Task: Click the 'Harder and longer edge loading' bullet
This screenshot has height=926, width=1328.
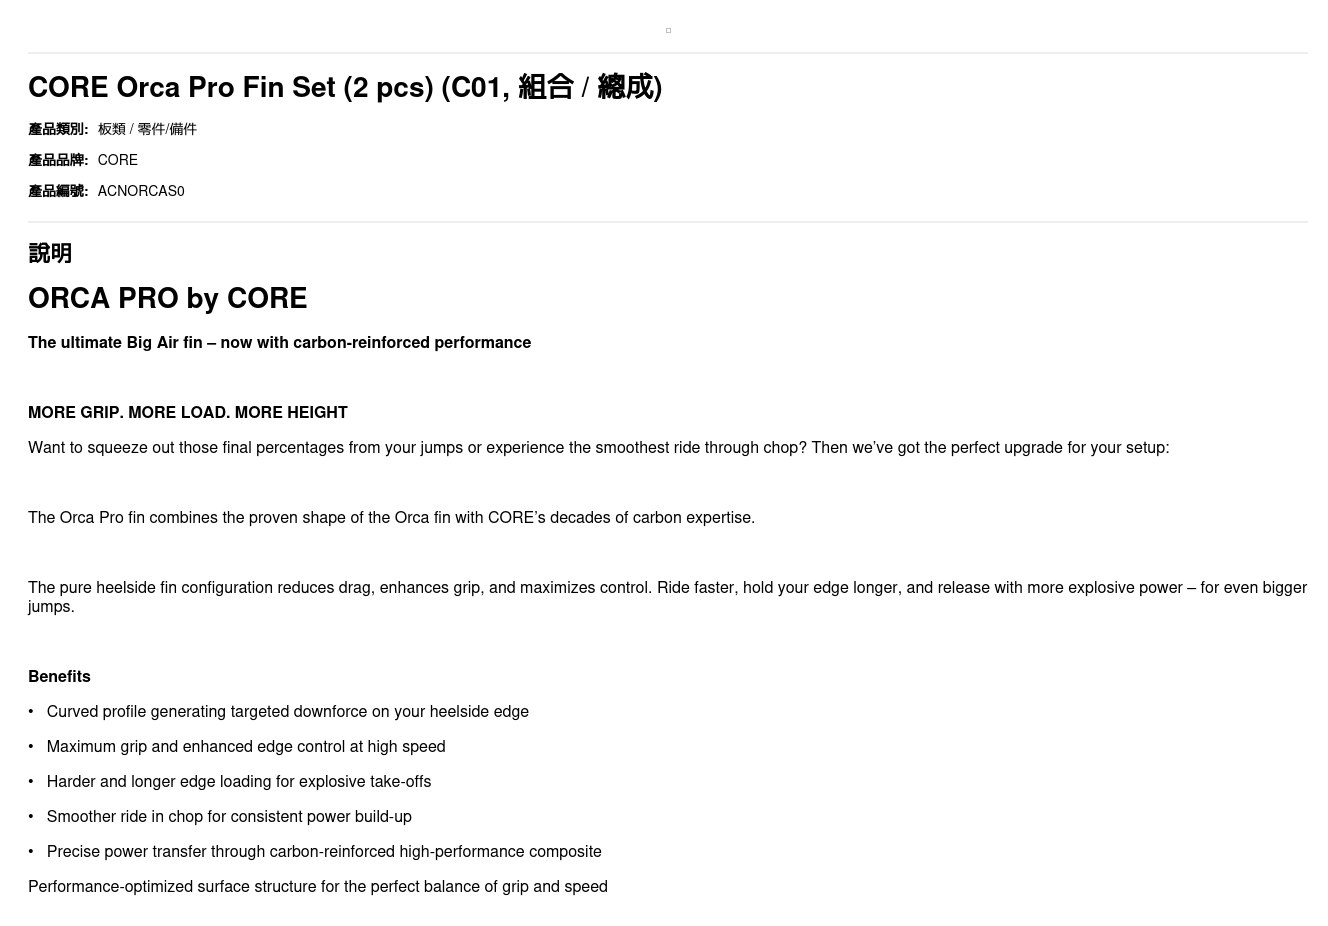Action: tap(238, 781)
